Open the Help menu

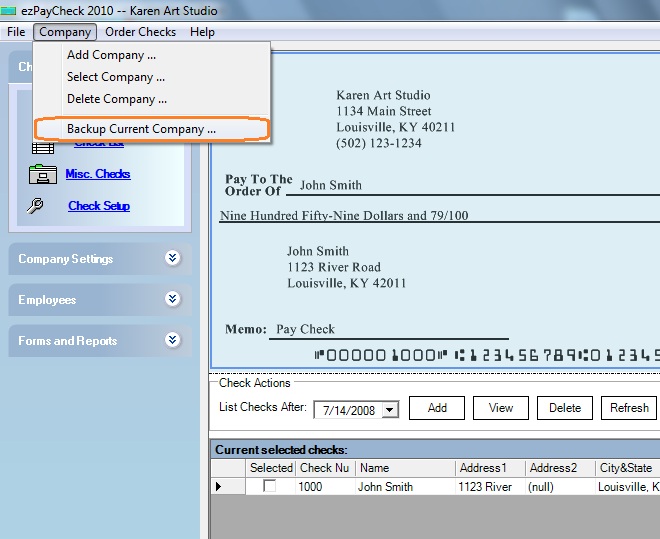coord(202,32)
